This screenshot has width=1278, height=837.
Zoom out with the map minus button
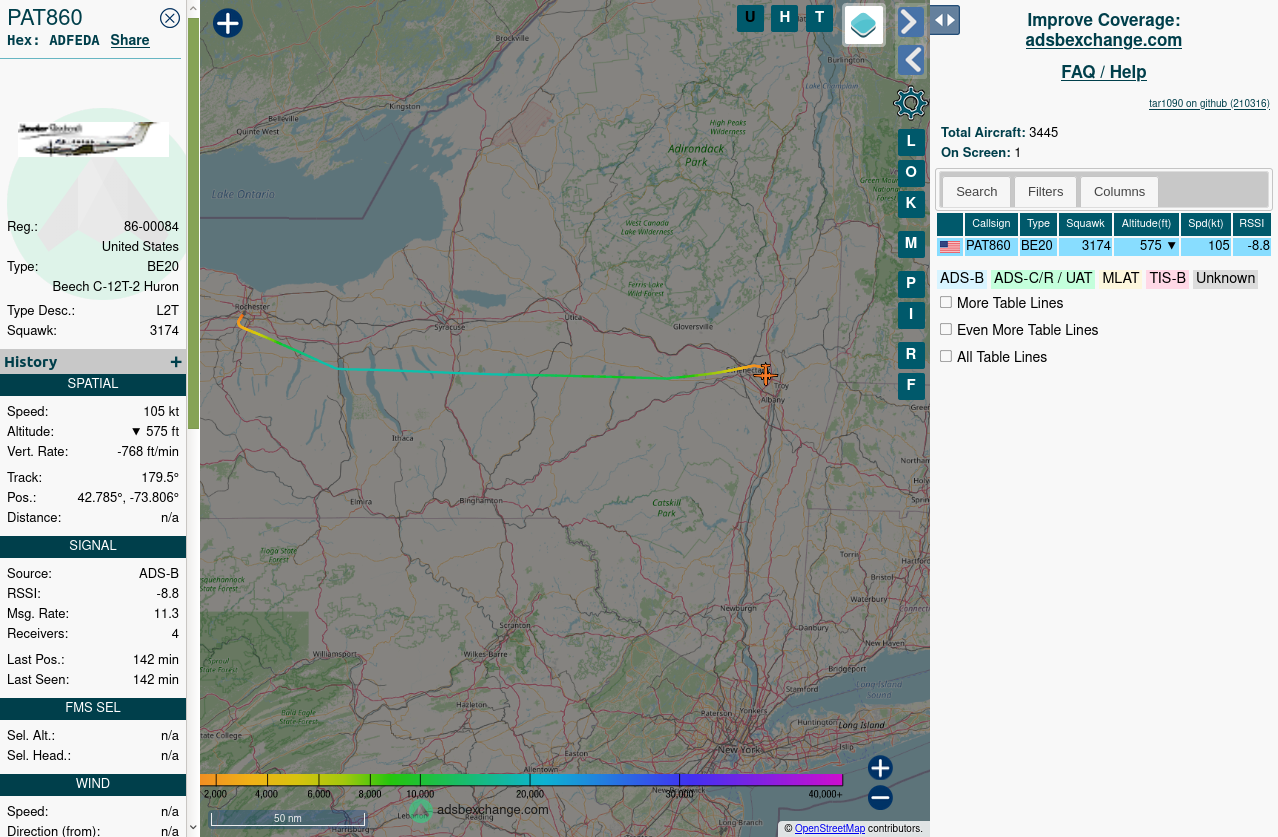(x=880, y=798)
